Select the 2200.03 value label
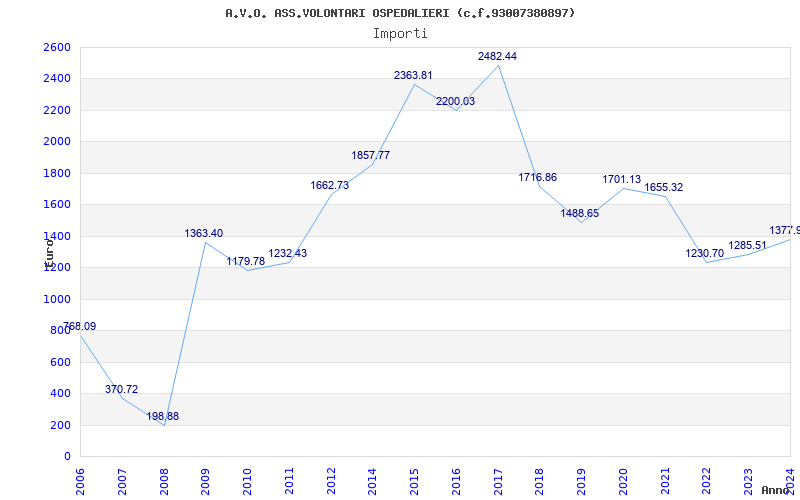 [x=455, y=101]
